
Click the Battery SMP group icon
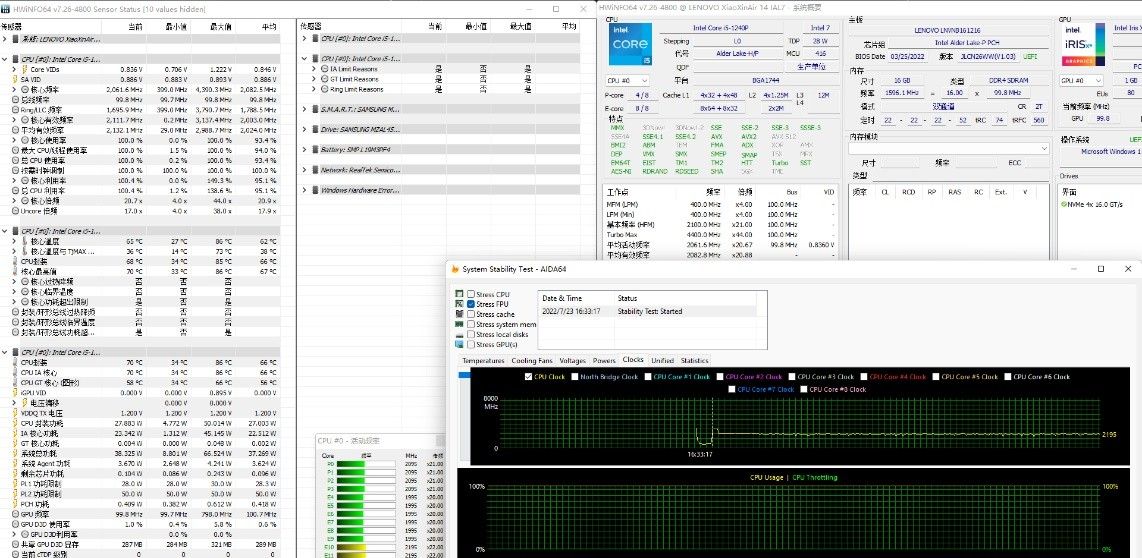(x=315, y=149)
